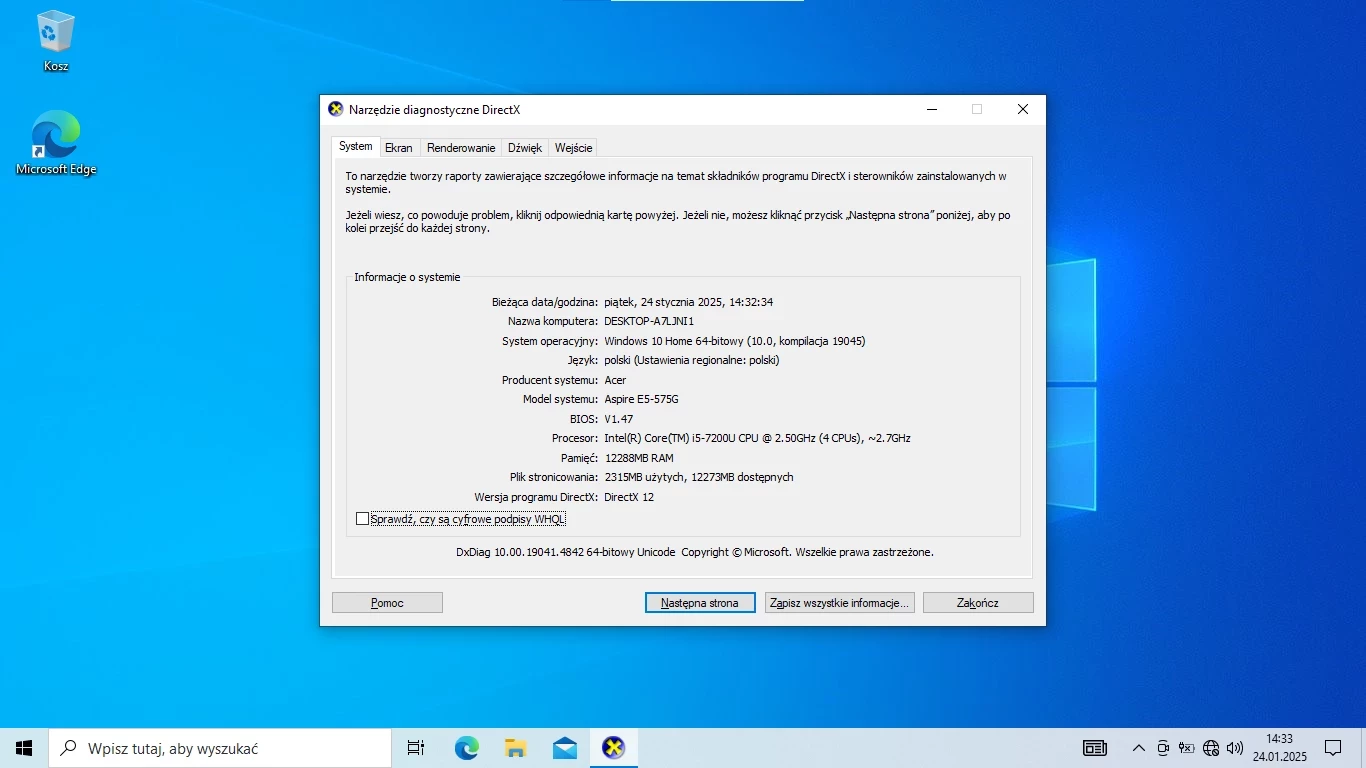Enable the WHQL digital signatures checkbox
Viewport: 1366px width, 768px height.
[x=362, y=519]
